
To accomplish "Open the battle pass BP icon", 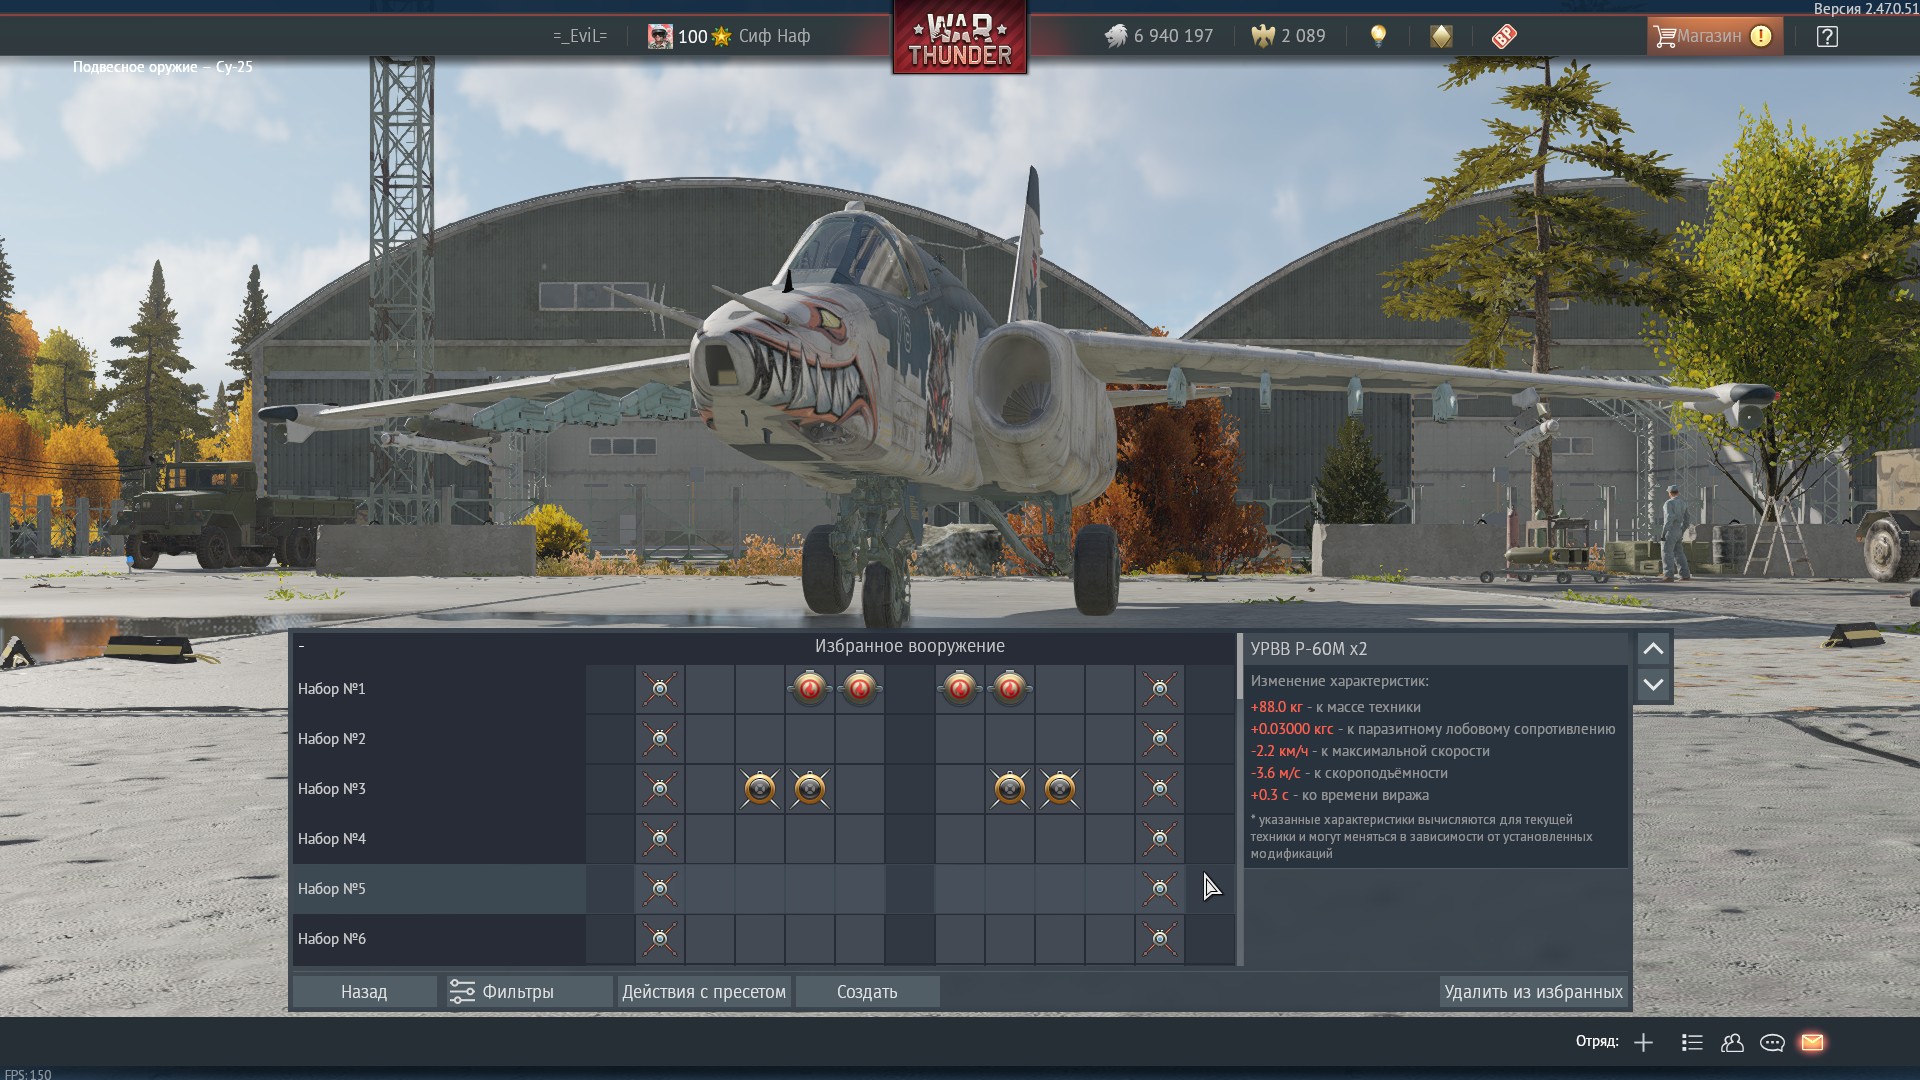I will click(1504, 36).
